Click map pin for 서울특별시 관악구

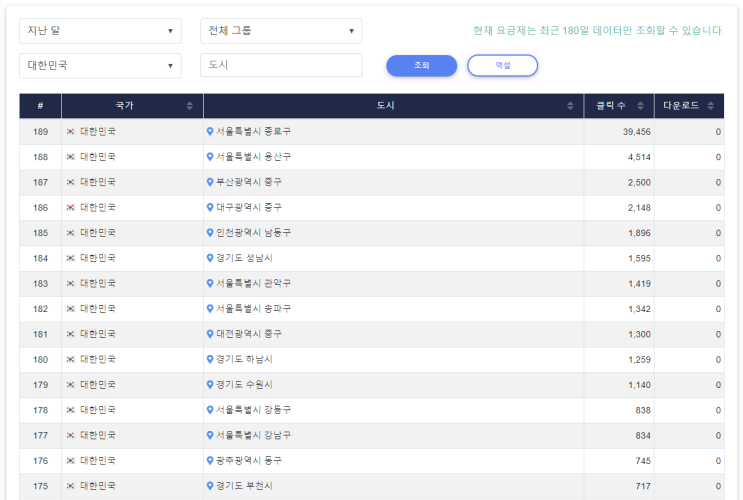click(210, 283)
